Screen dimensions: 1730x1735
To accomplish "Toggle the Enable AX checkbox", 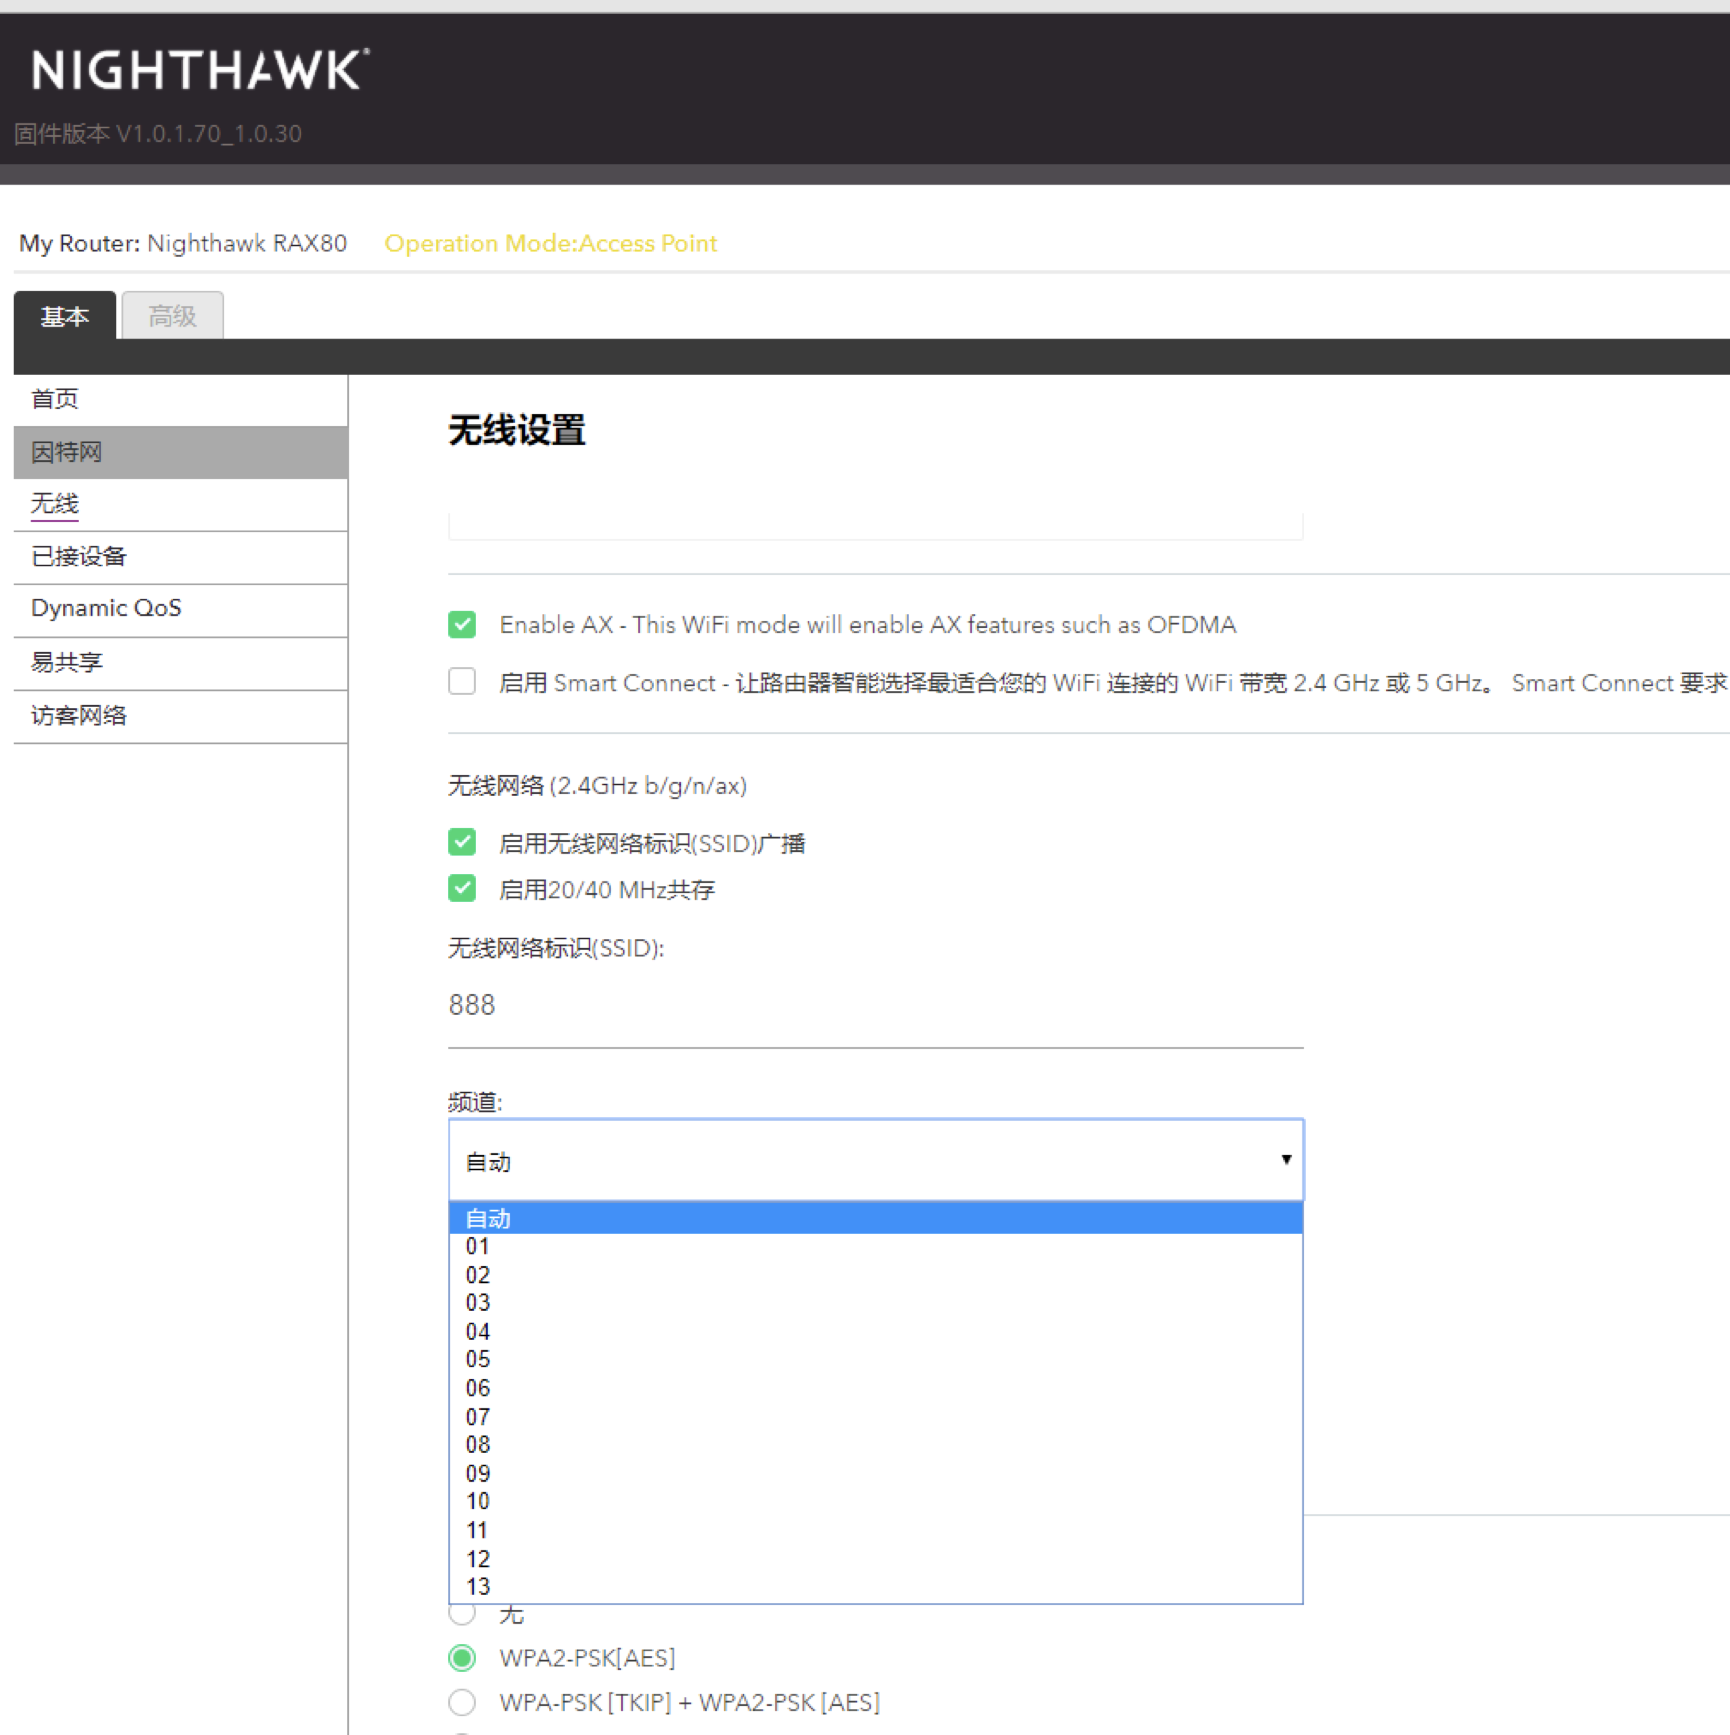I will [462, 625].
